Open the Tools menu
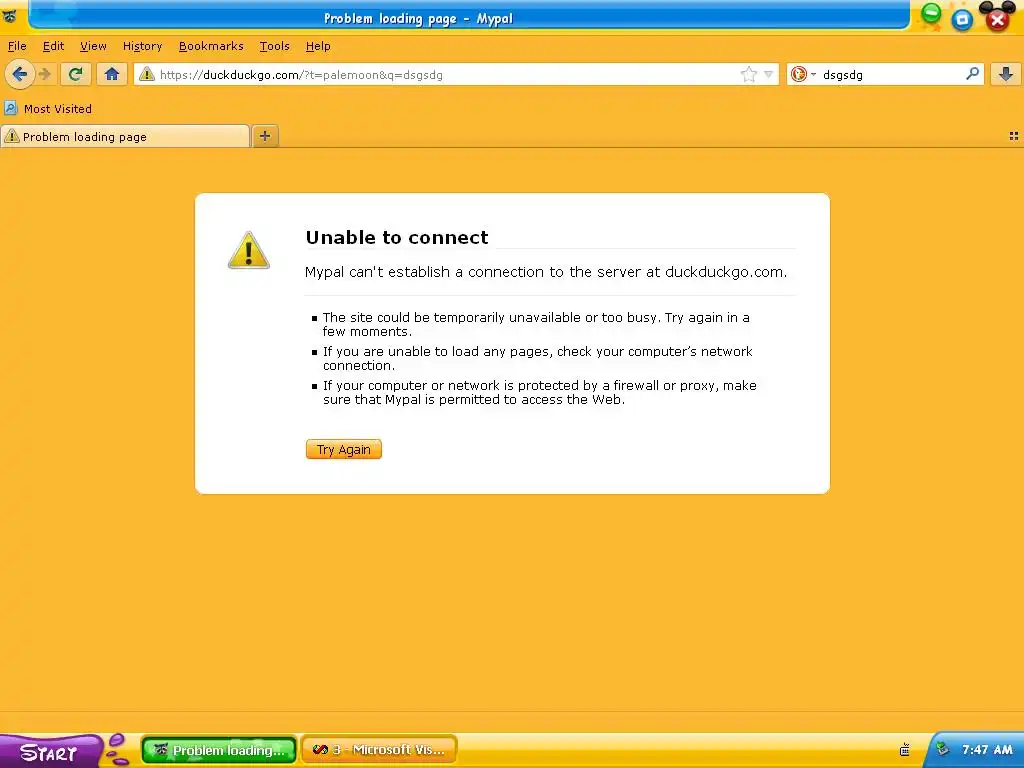Viewport: 1024px width, 768px height. 274,46
